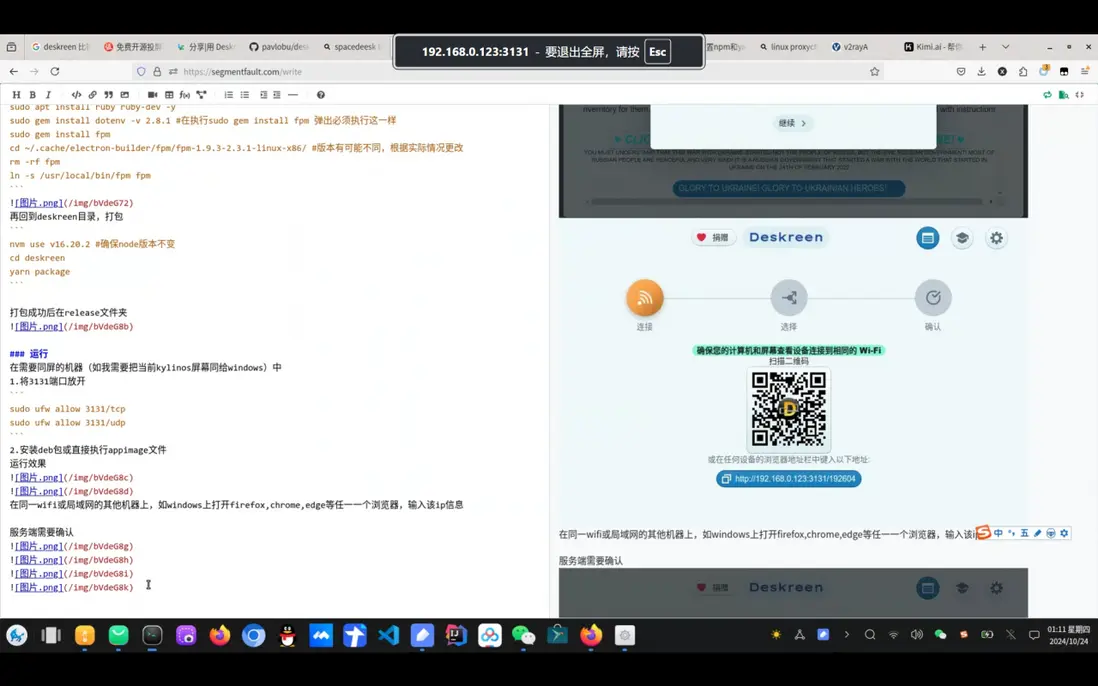The image size is (1098, 686).
Task: Toggle the blue screen-view icon in Deskreen header
Action: (929, 238)
